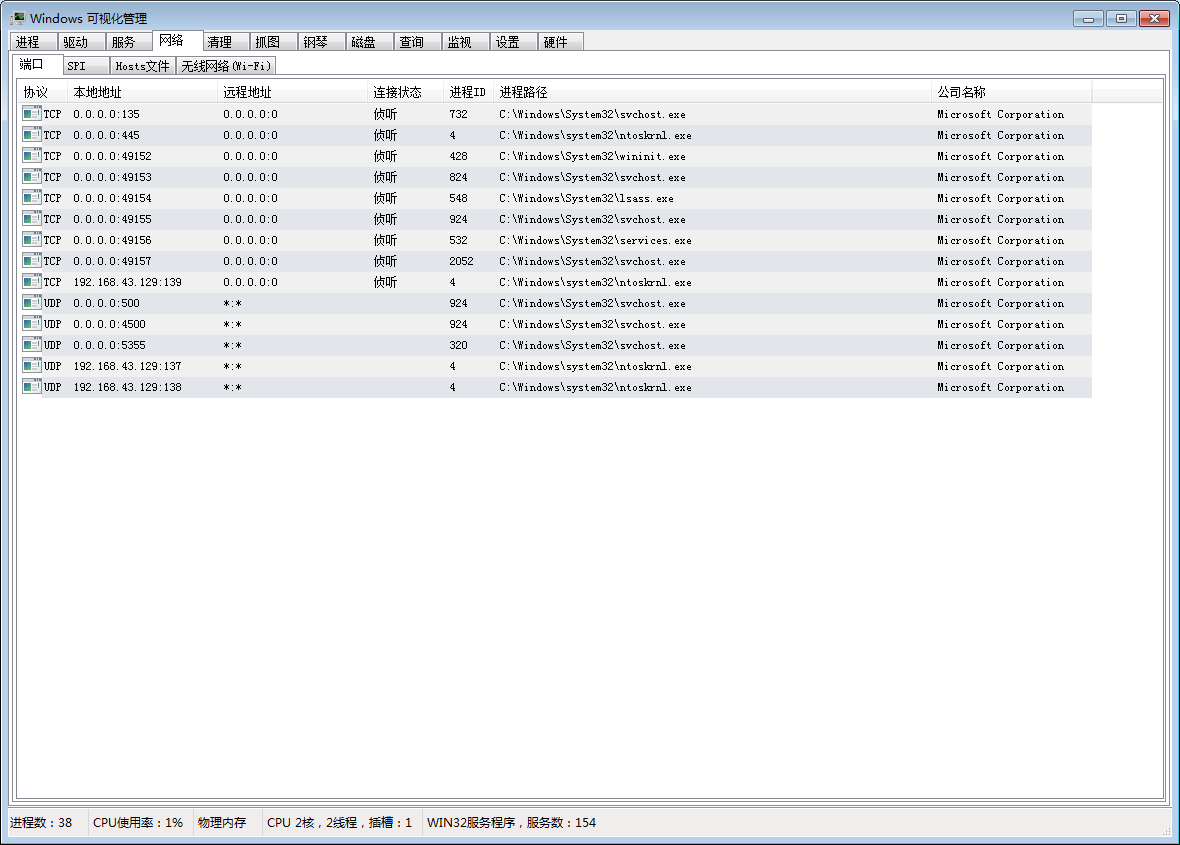Open the 无线网络(Wi-Fi) sub-tab
The height and width of the screenshot is (845, 1180).
point(226,66)
